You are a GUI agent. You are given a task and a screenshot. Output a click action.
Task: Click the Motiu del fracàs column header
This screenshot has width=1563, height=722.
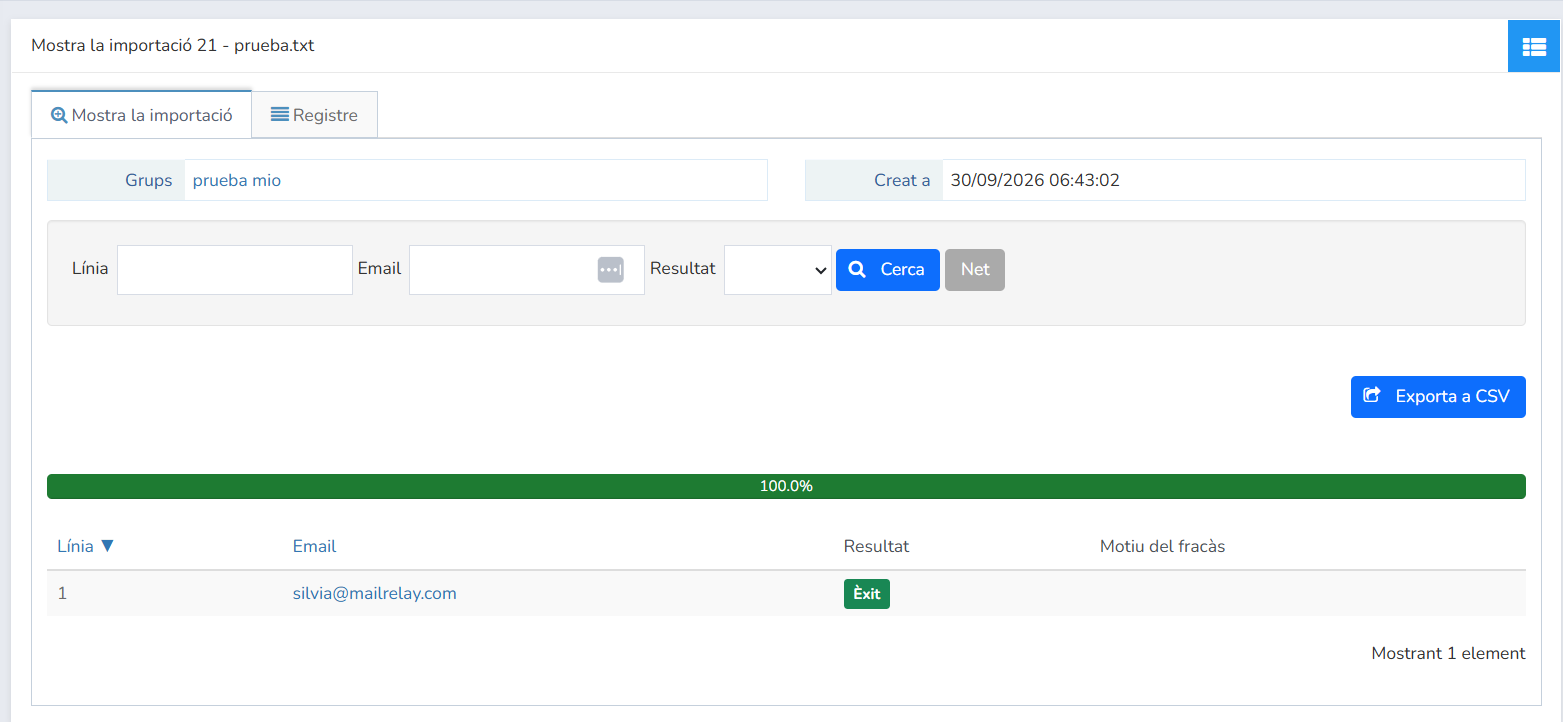point(1162,546)
